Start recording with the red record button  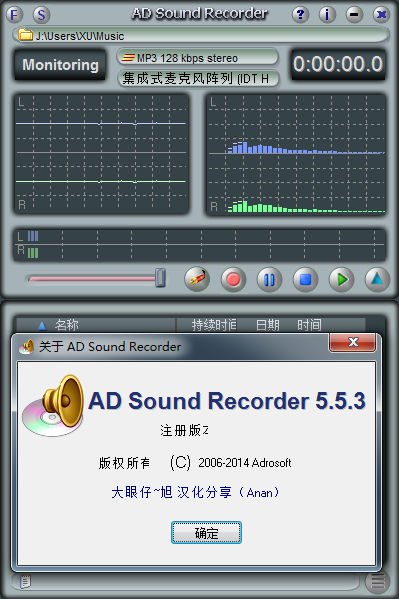pos(233,279)
